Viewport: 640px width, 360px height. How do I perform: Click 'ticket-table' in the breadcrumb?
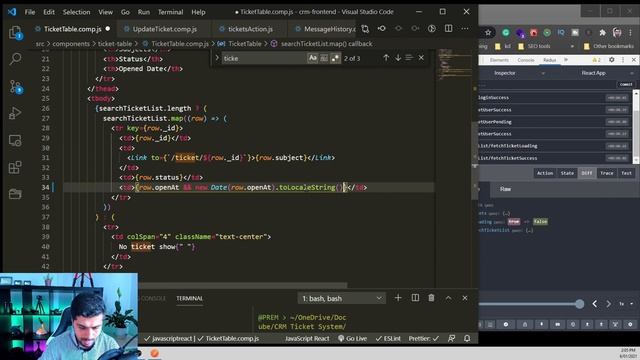[115, 44]
